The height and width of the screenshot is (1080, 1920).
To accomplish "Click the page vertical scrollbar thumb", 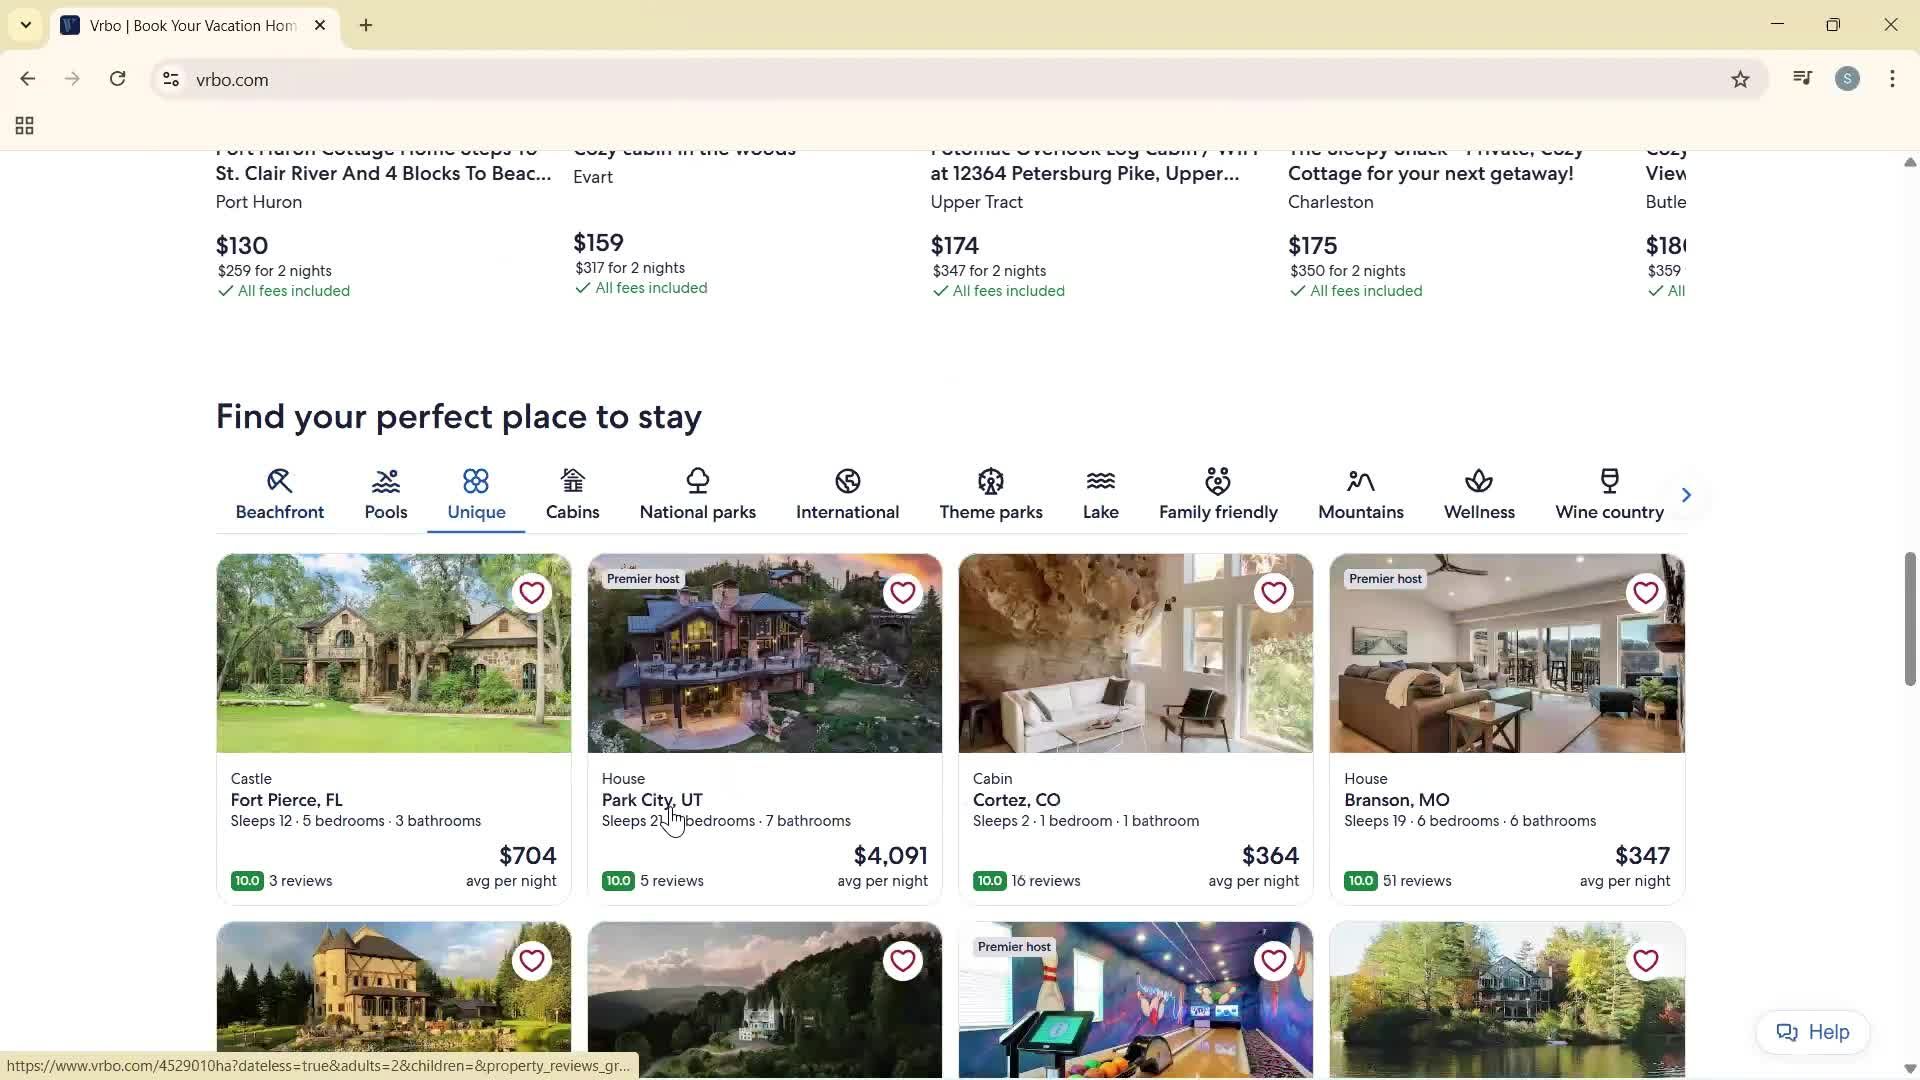I will (1909, 618).
